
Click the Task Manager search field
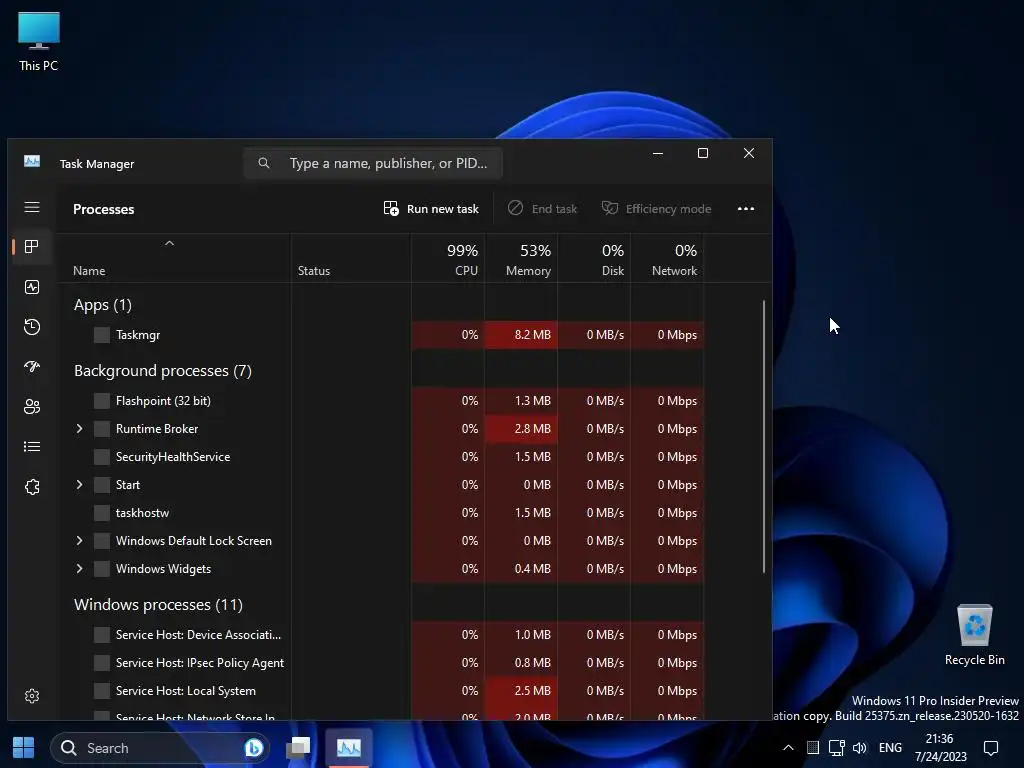coord(373,163)
